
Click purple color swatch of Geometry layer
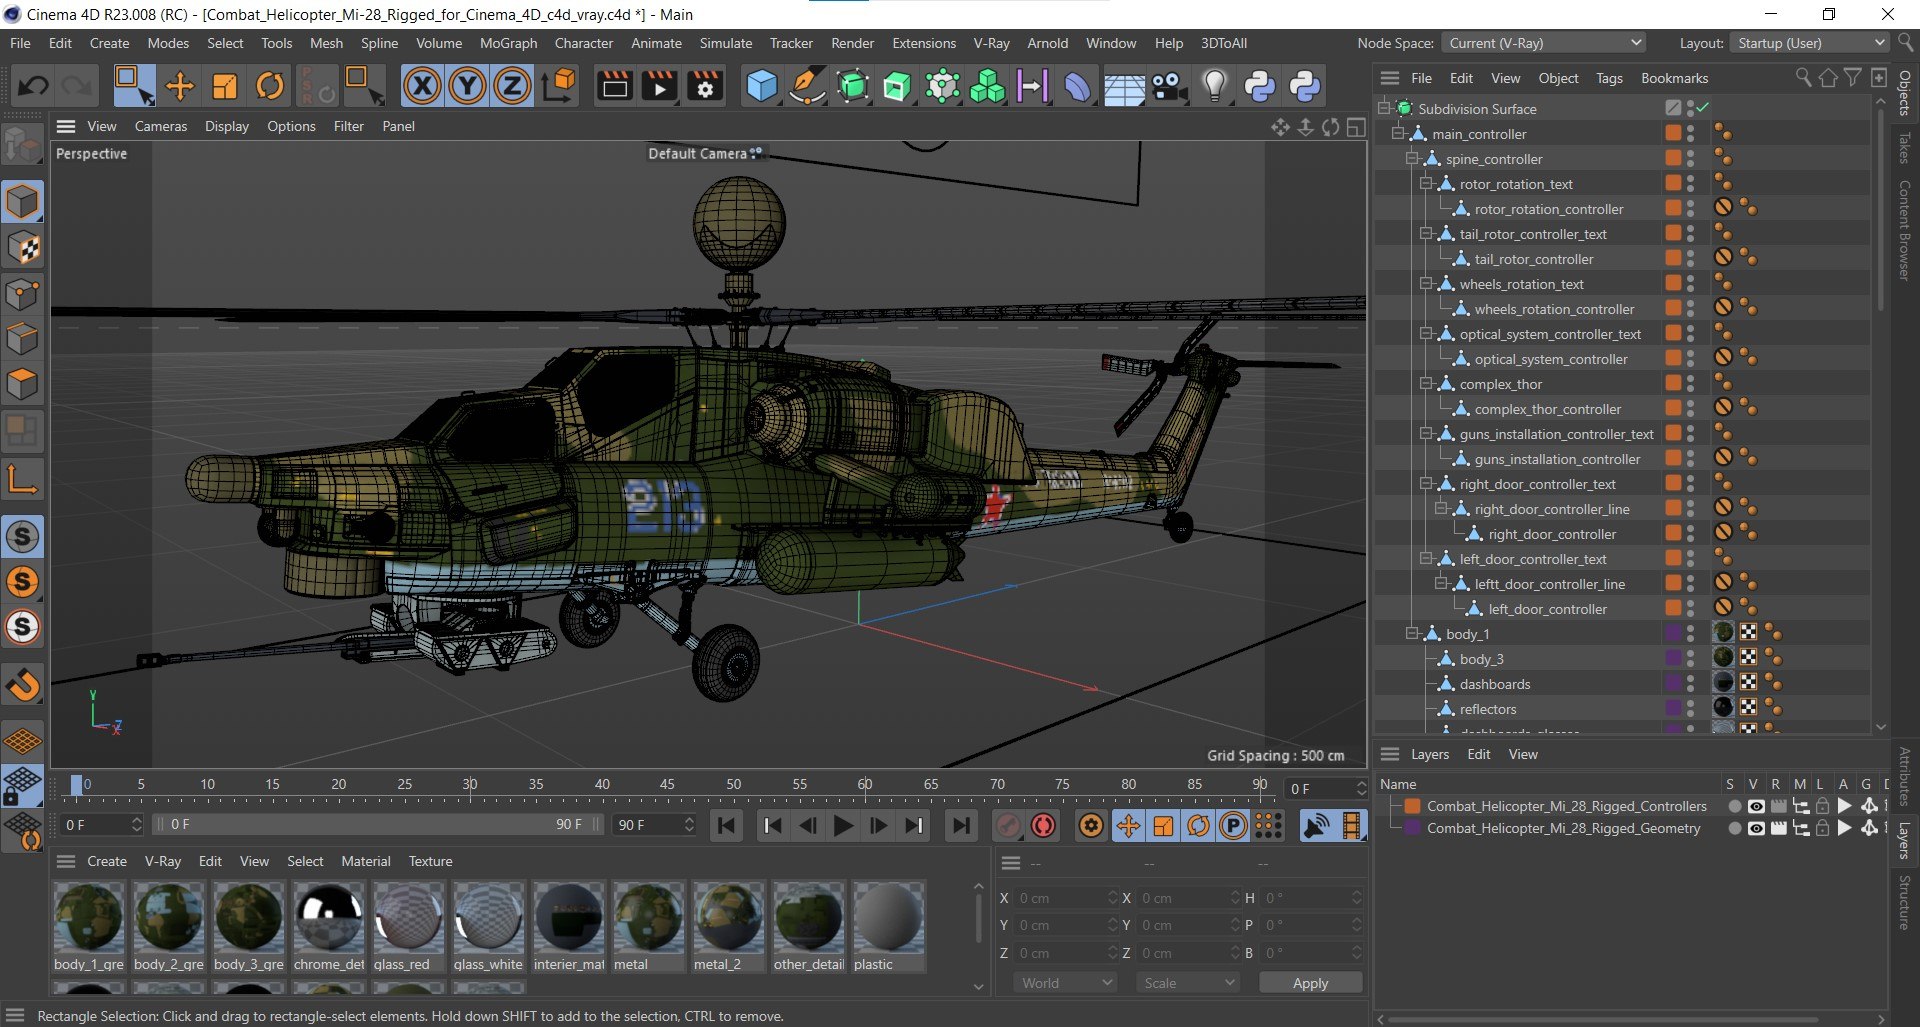tap(1413, 828)
